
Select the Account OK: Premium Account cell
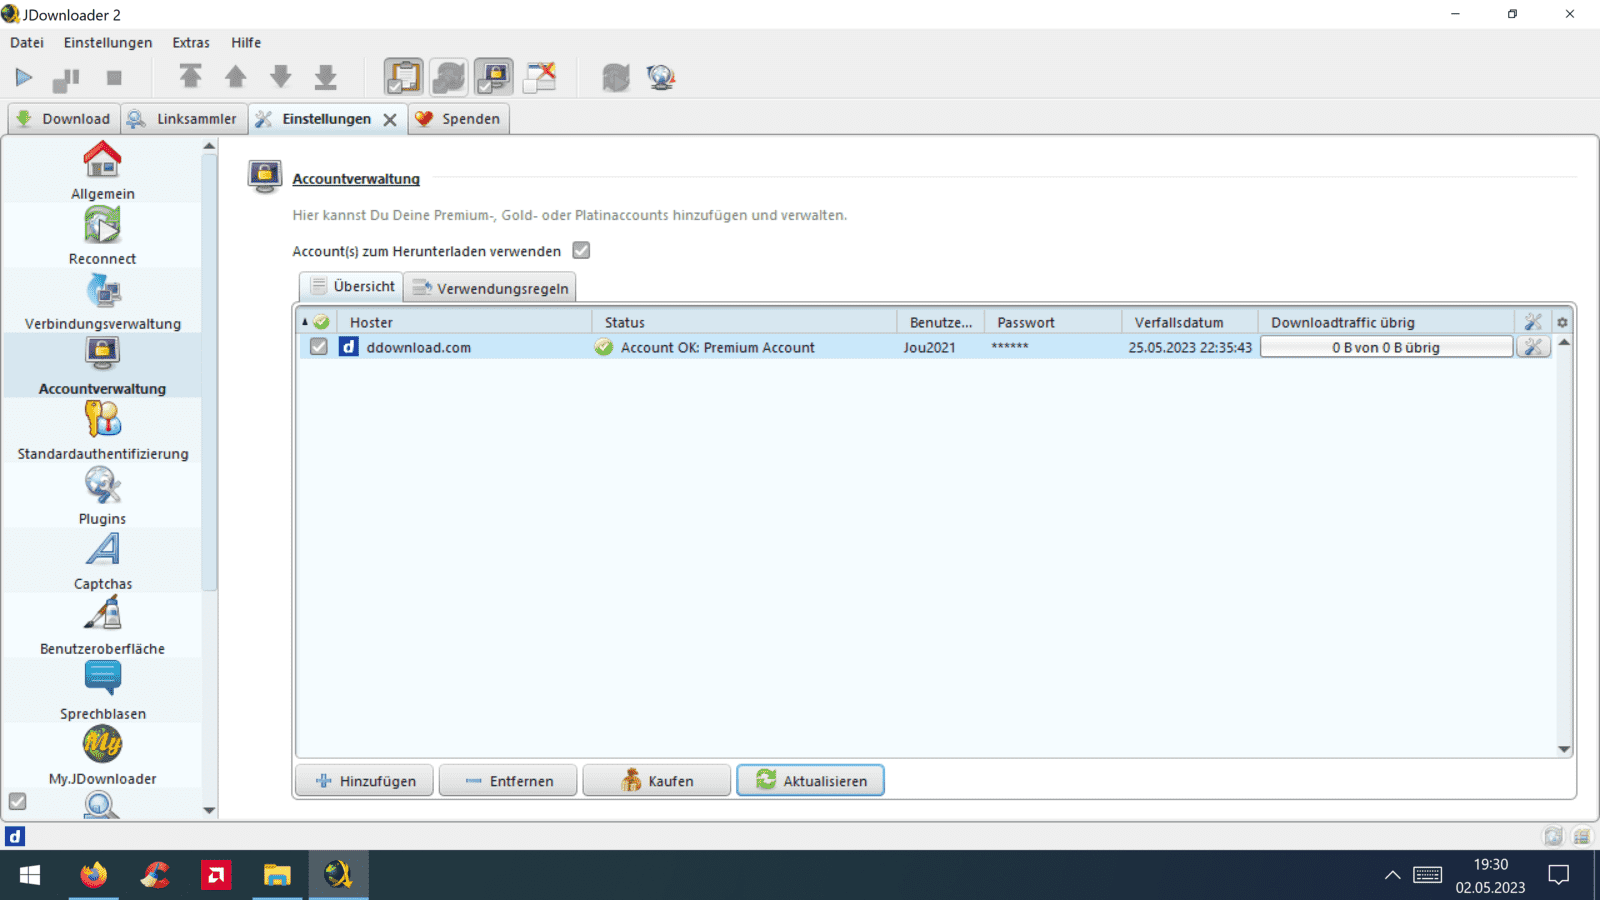tap(744, 347)
